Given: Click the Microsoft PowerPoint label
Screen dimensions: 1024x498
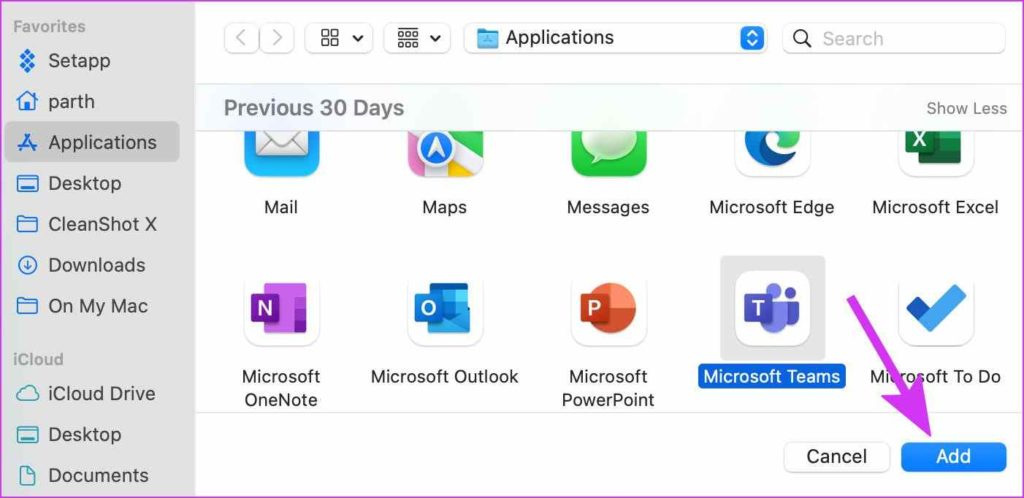Looking at the screenshot, I should click(608, 388).
